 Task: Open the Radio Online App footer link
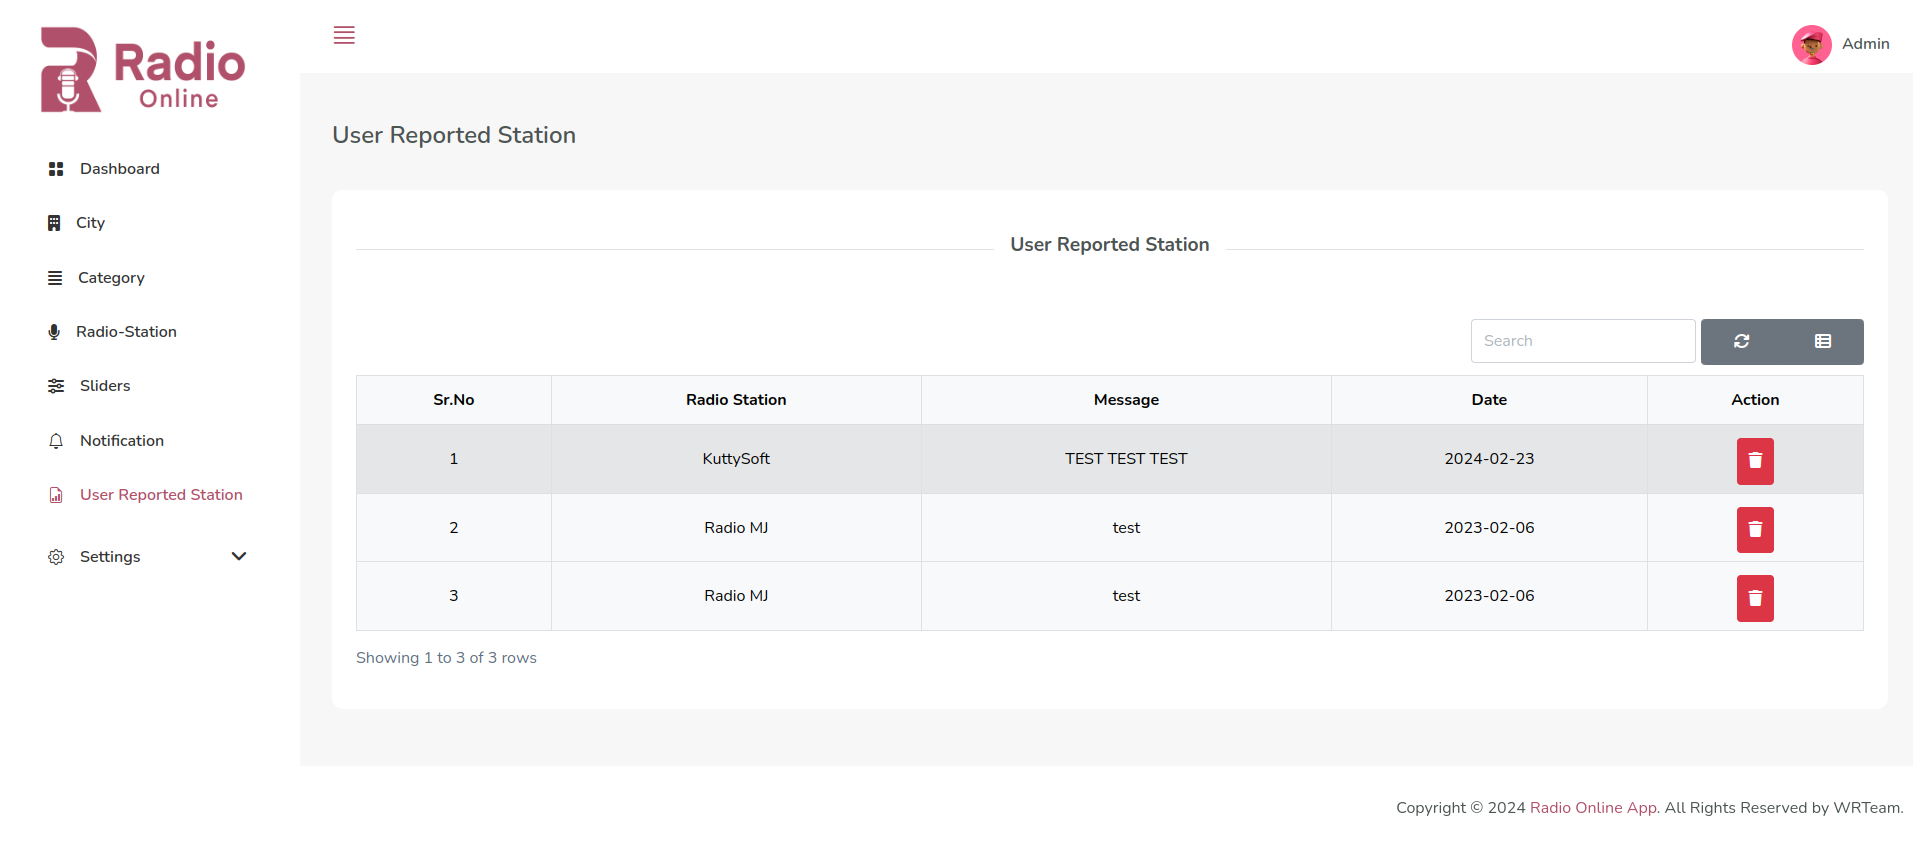(x=1593, y=808)
